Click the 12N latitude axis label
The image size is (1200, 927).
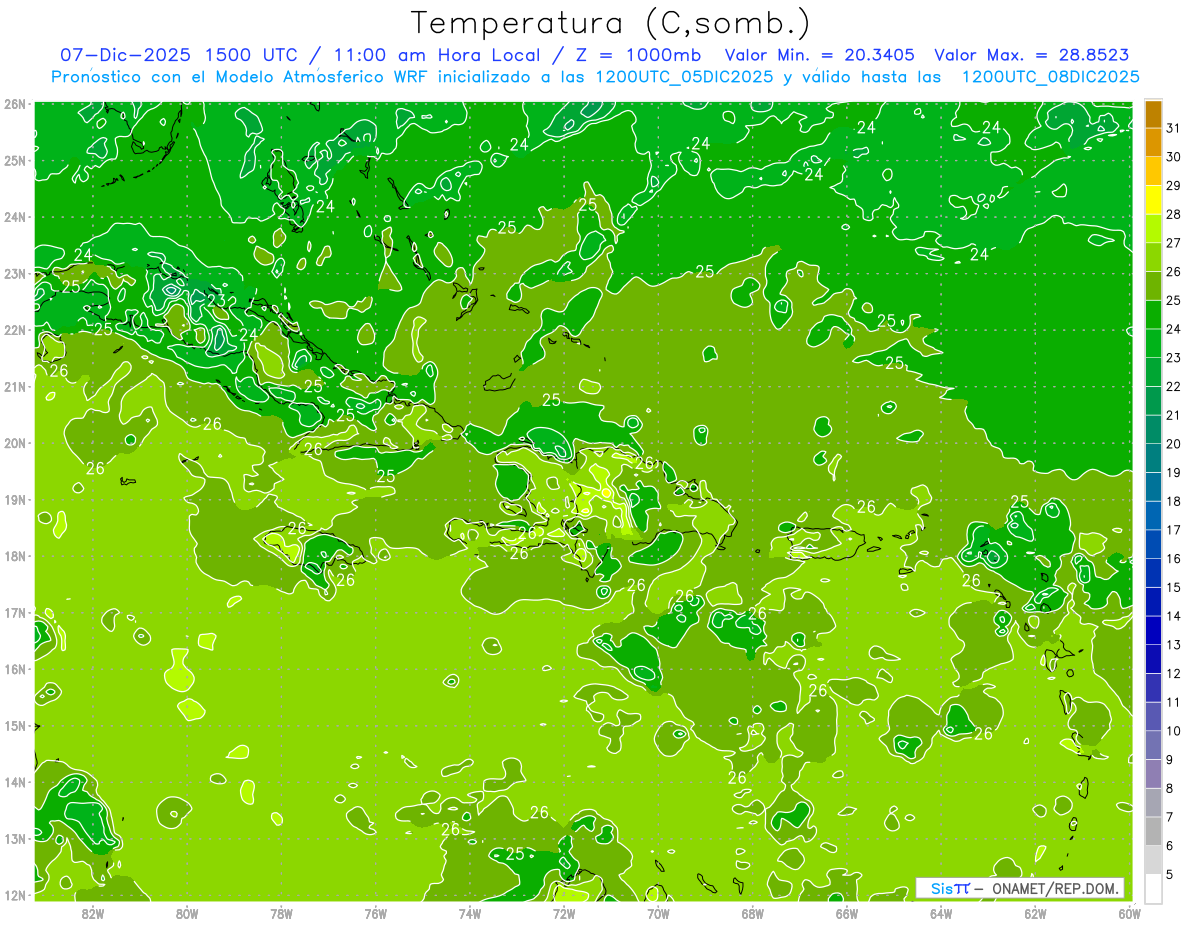[x=15, y=895]
